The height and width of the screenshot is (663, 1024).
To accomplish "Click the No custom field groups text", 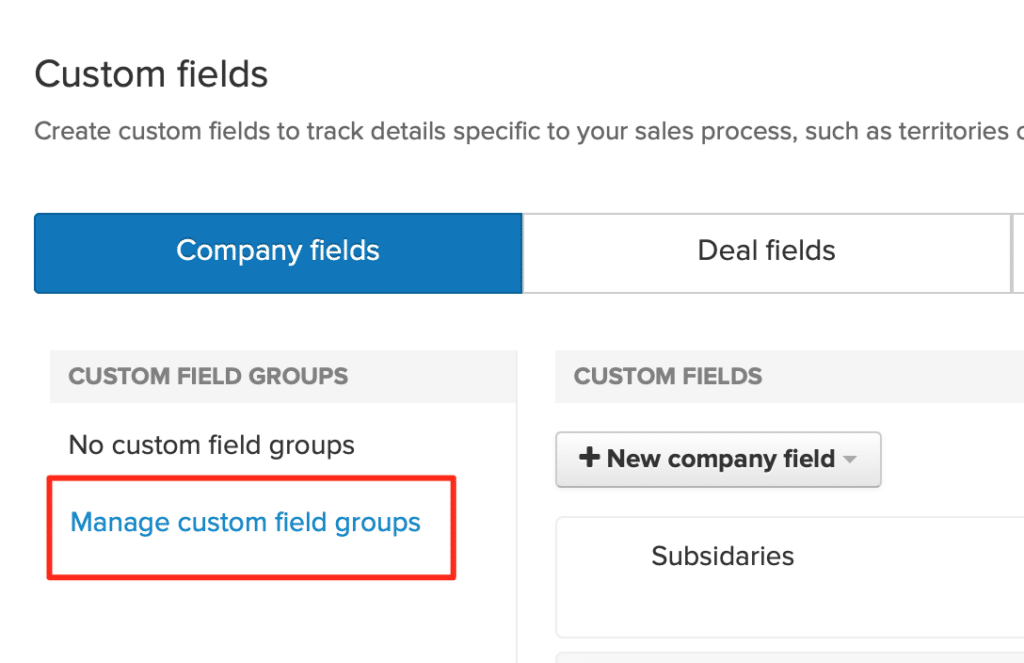I will pos(211,445).
